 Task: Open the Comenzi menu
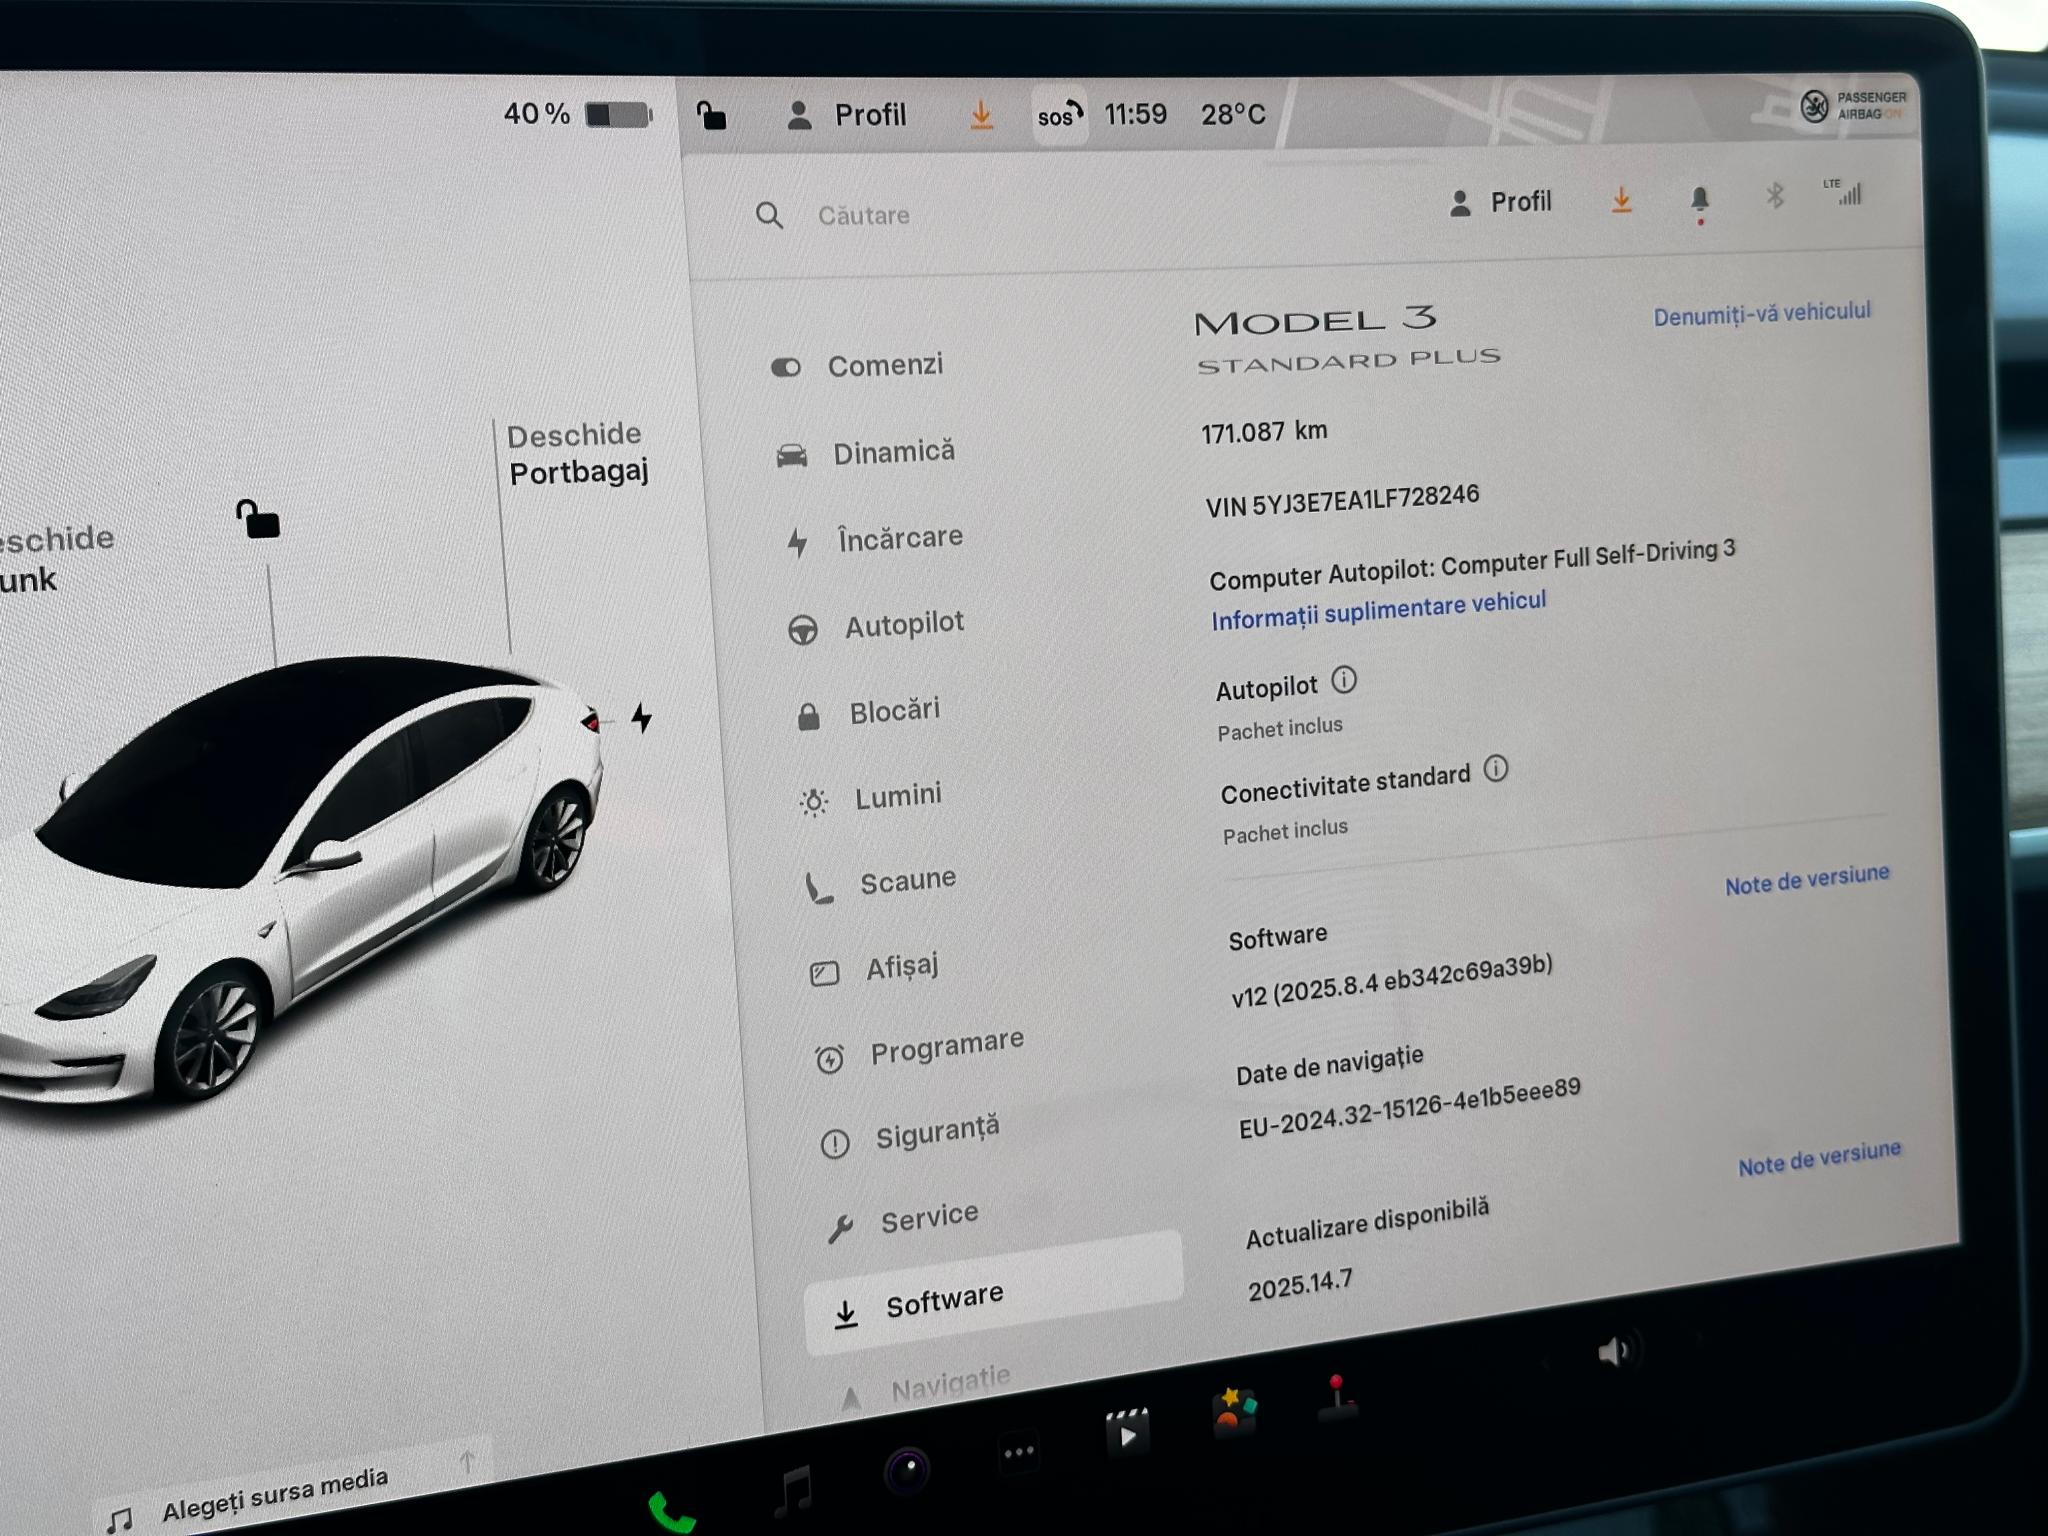858,366
